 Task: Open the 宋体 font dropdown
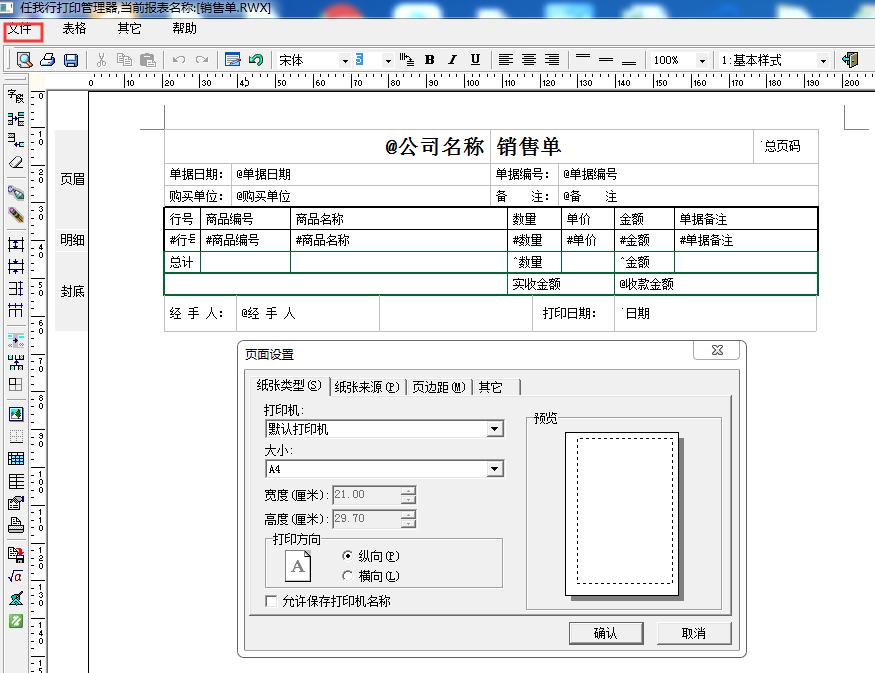(345, 60)
